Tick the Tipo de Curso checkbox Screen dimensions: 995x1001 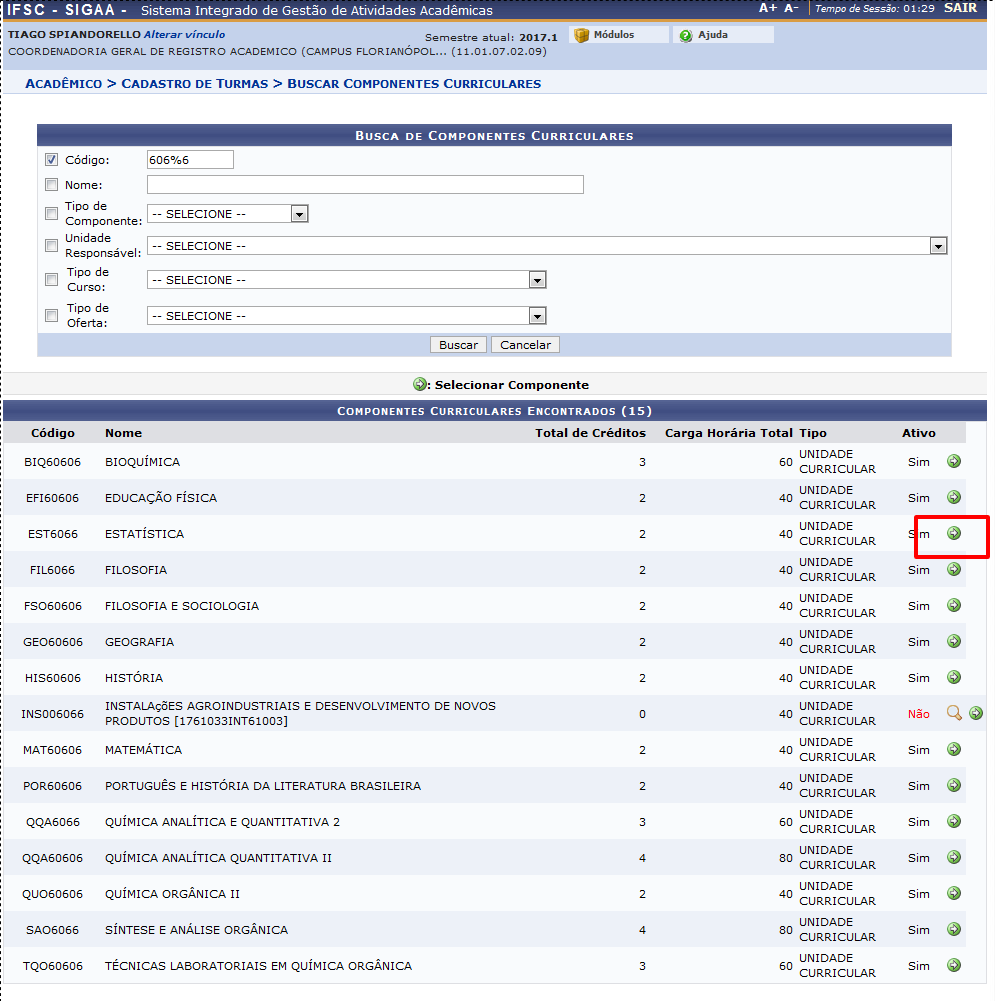click(52, 280)
